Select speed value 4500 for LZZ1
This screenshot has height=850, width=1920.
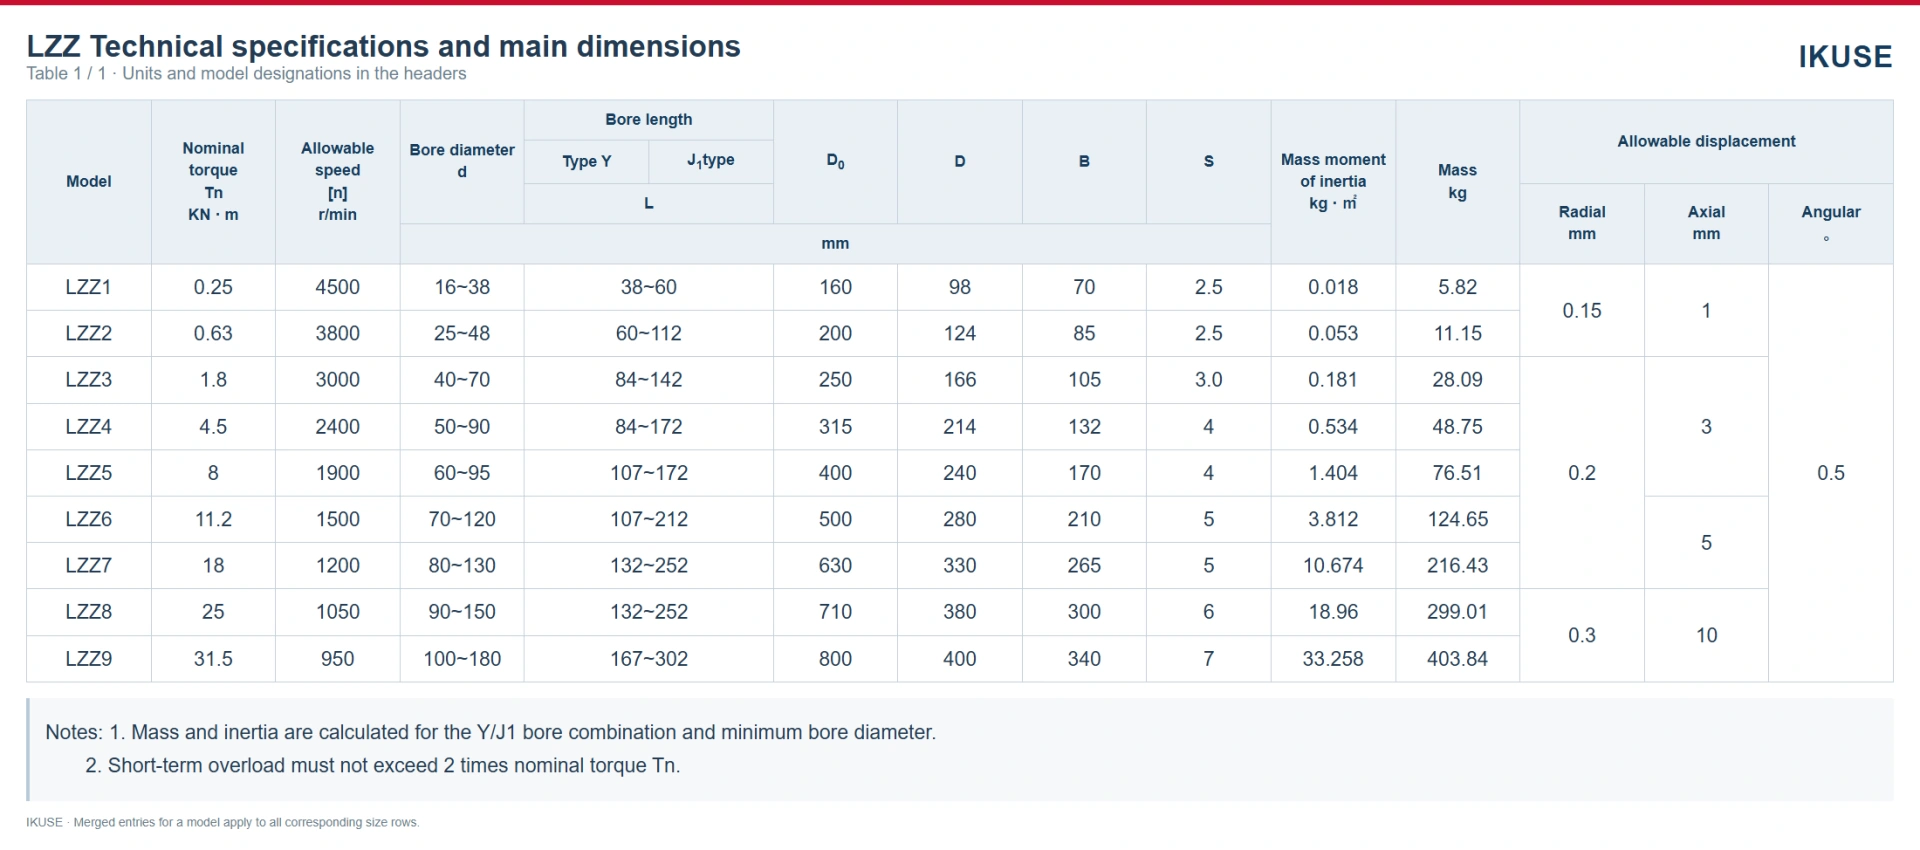(338, 287)
